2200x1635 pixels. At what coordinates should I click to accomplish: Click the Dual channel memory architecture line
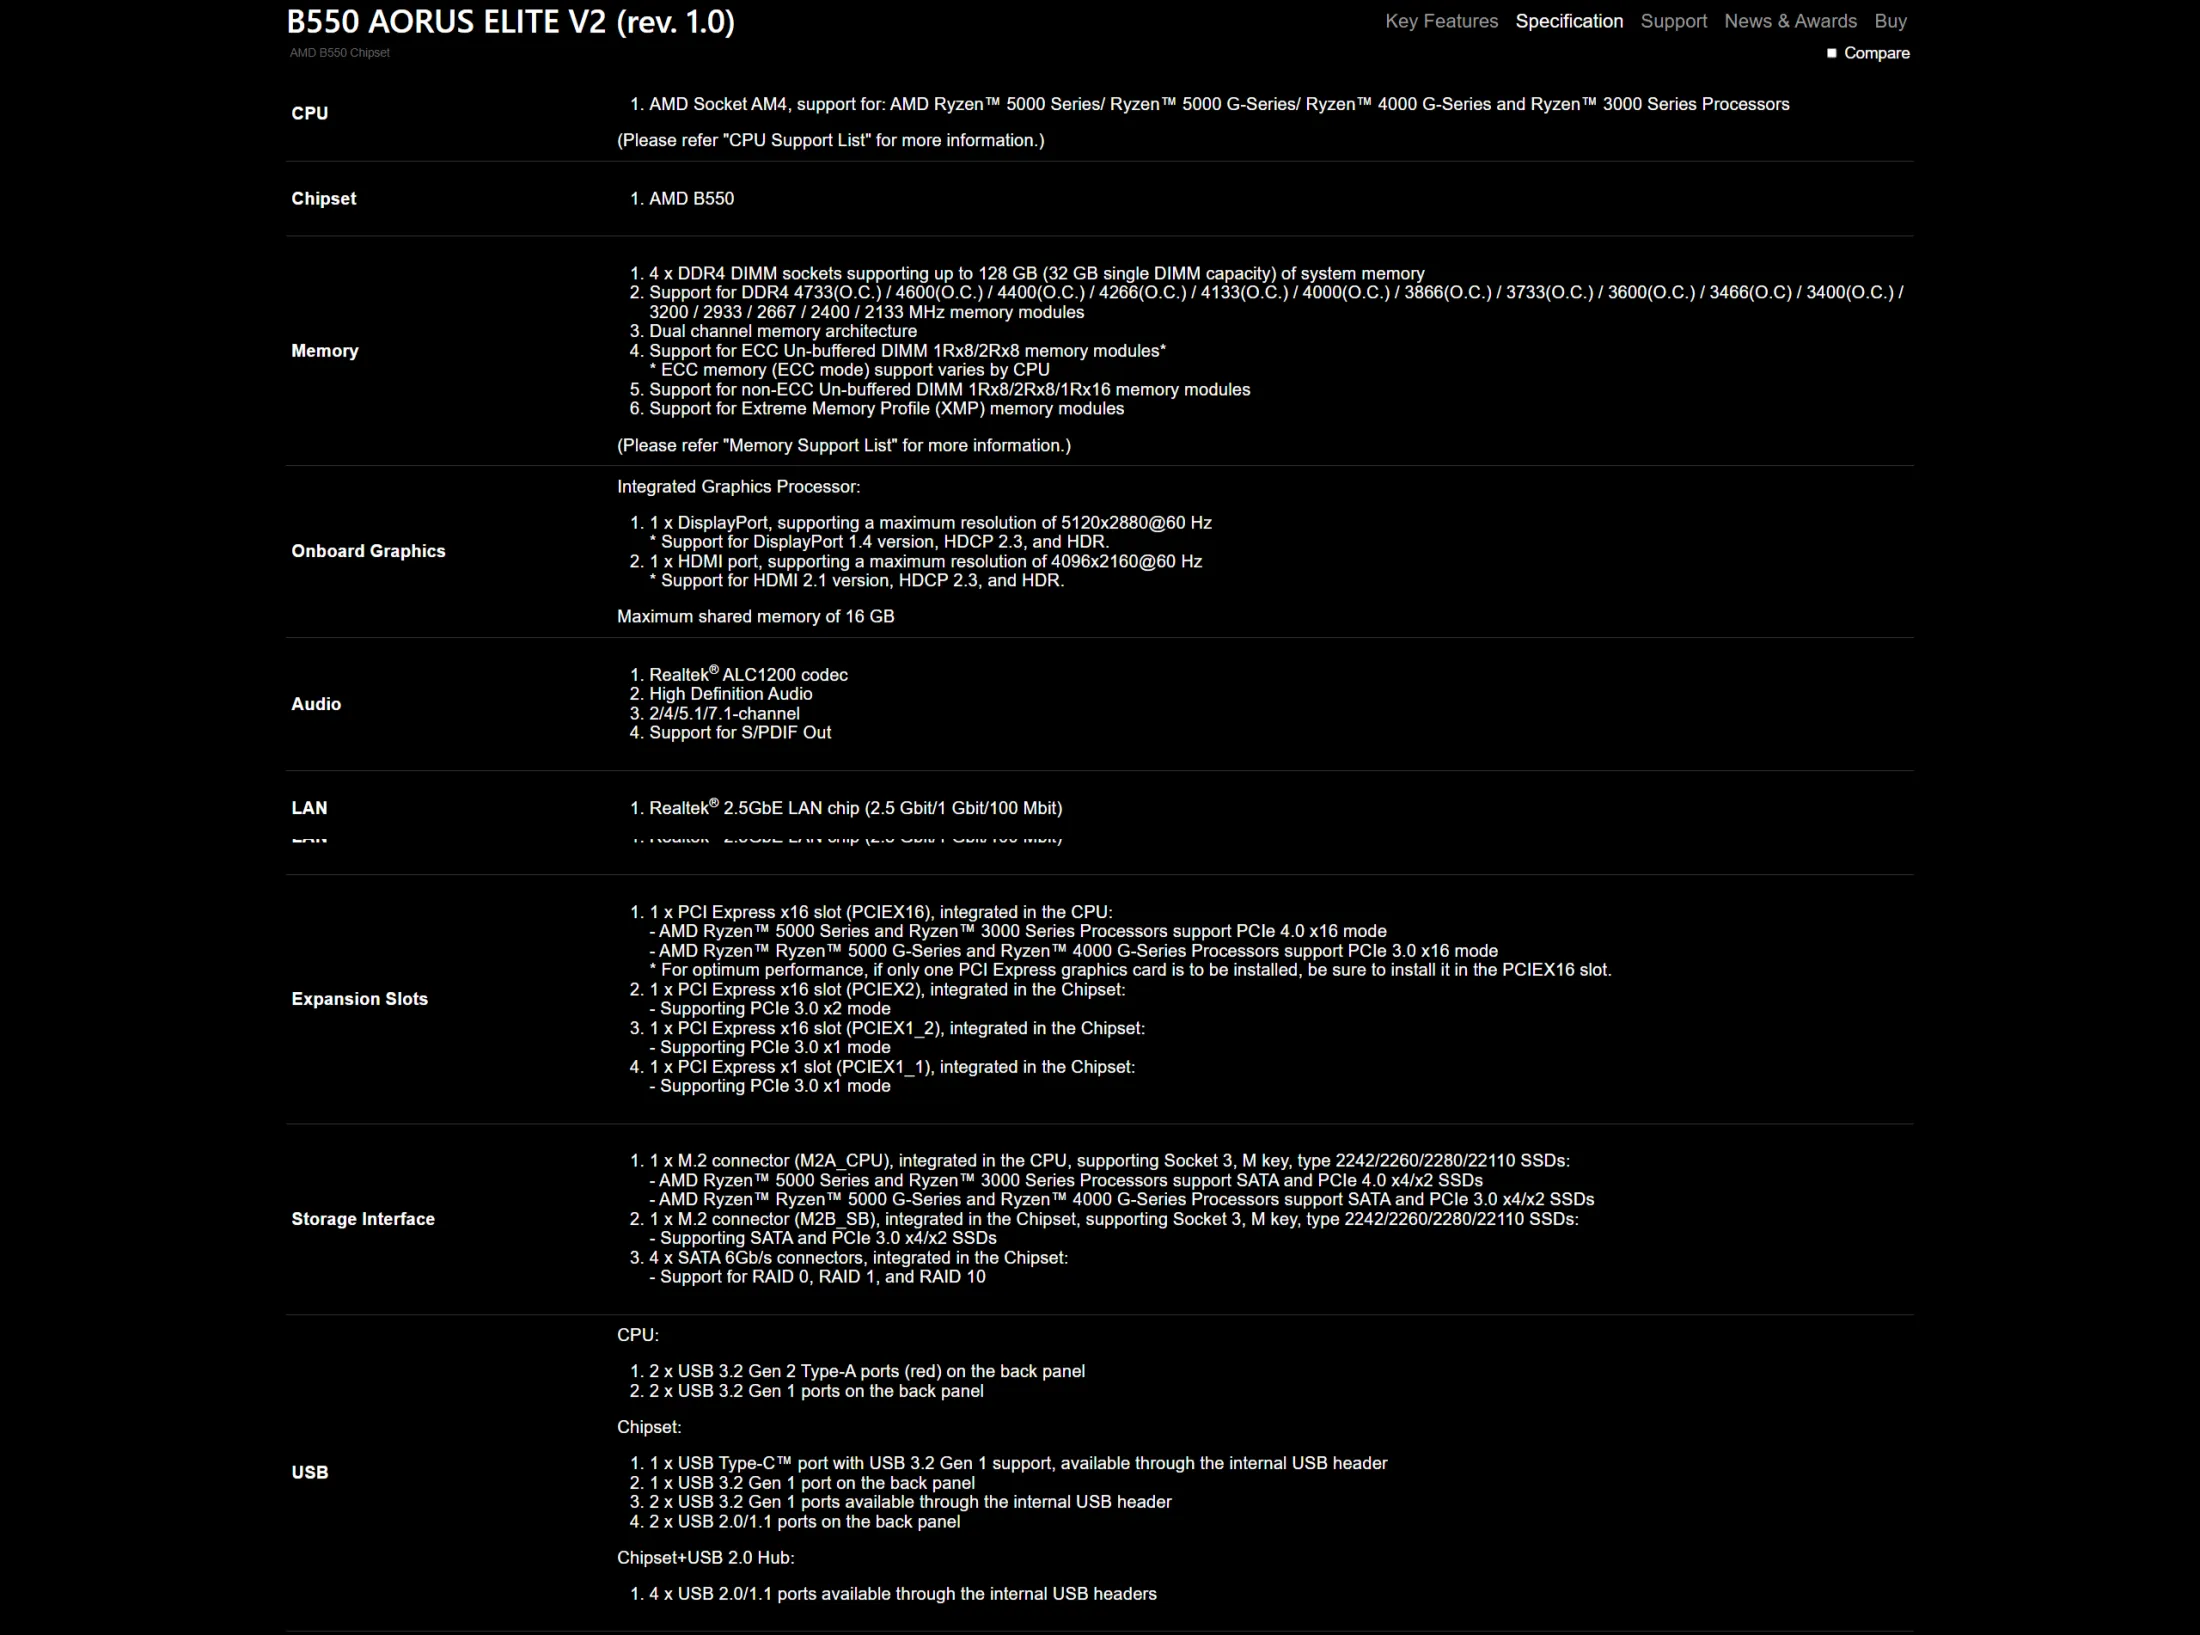[x=783, y=331]
